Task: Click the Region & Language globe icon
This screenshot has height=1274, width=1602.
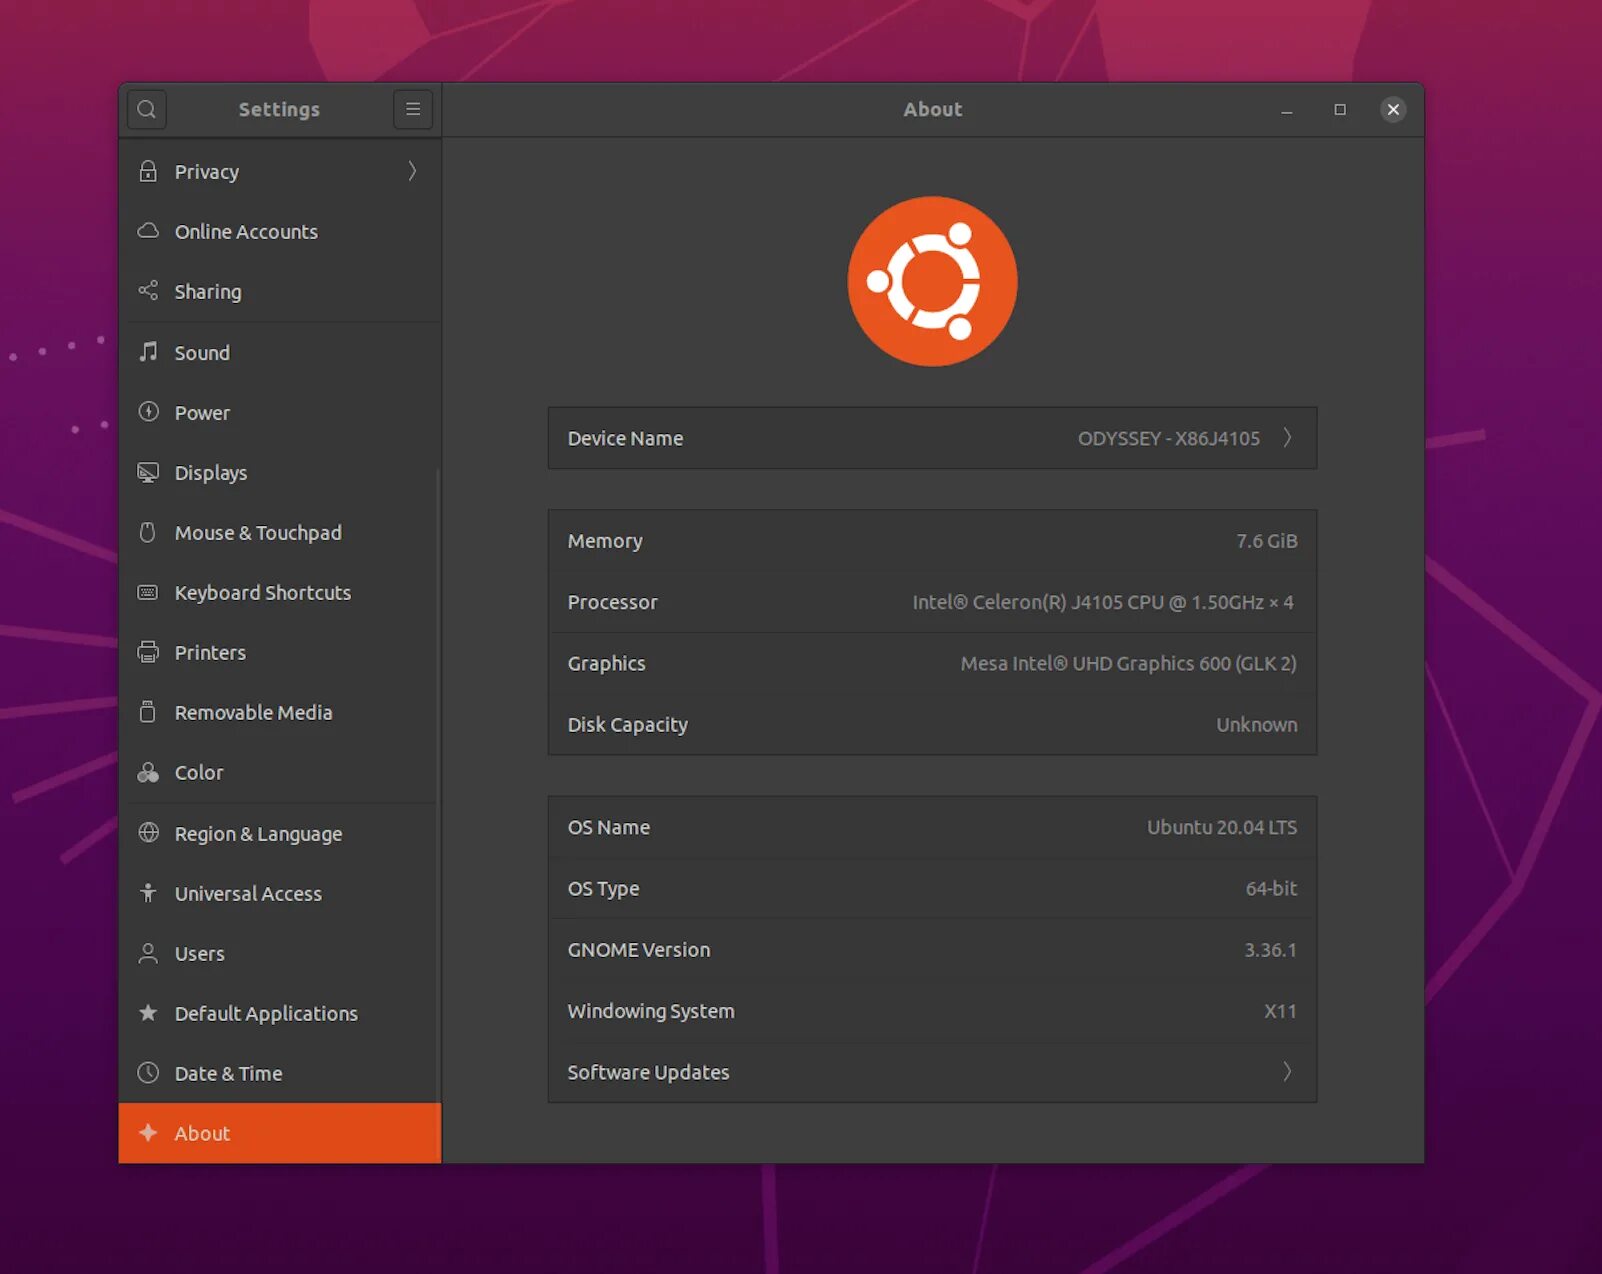Action: pyautogui.click(x=148, y=833)
